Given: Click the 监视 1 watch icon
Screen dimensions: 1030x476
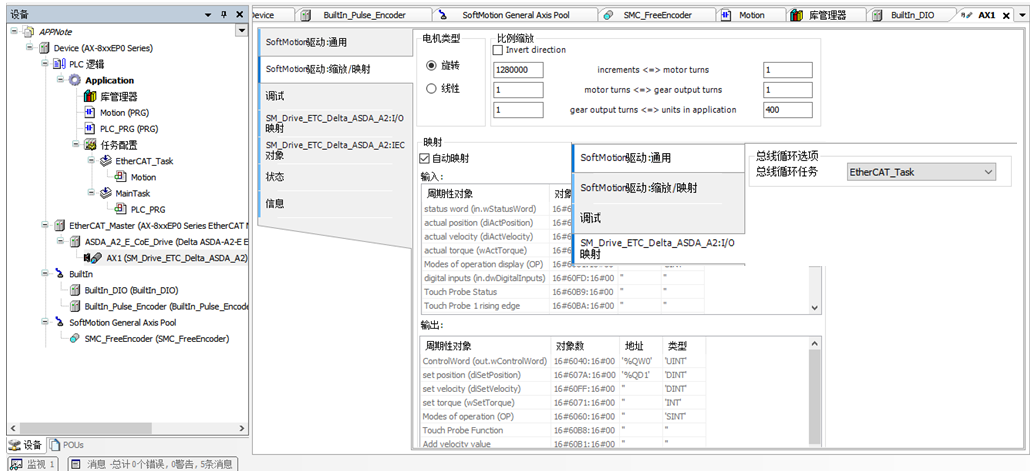Looking at the screenshot, I should click(x=16, y=464).
